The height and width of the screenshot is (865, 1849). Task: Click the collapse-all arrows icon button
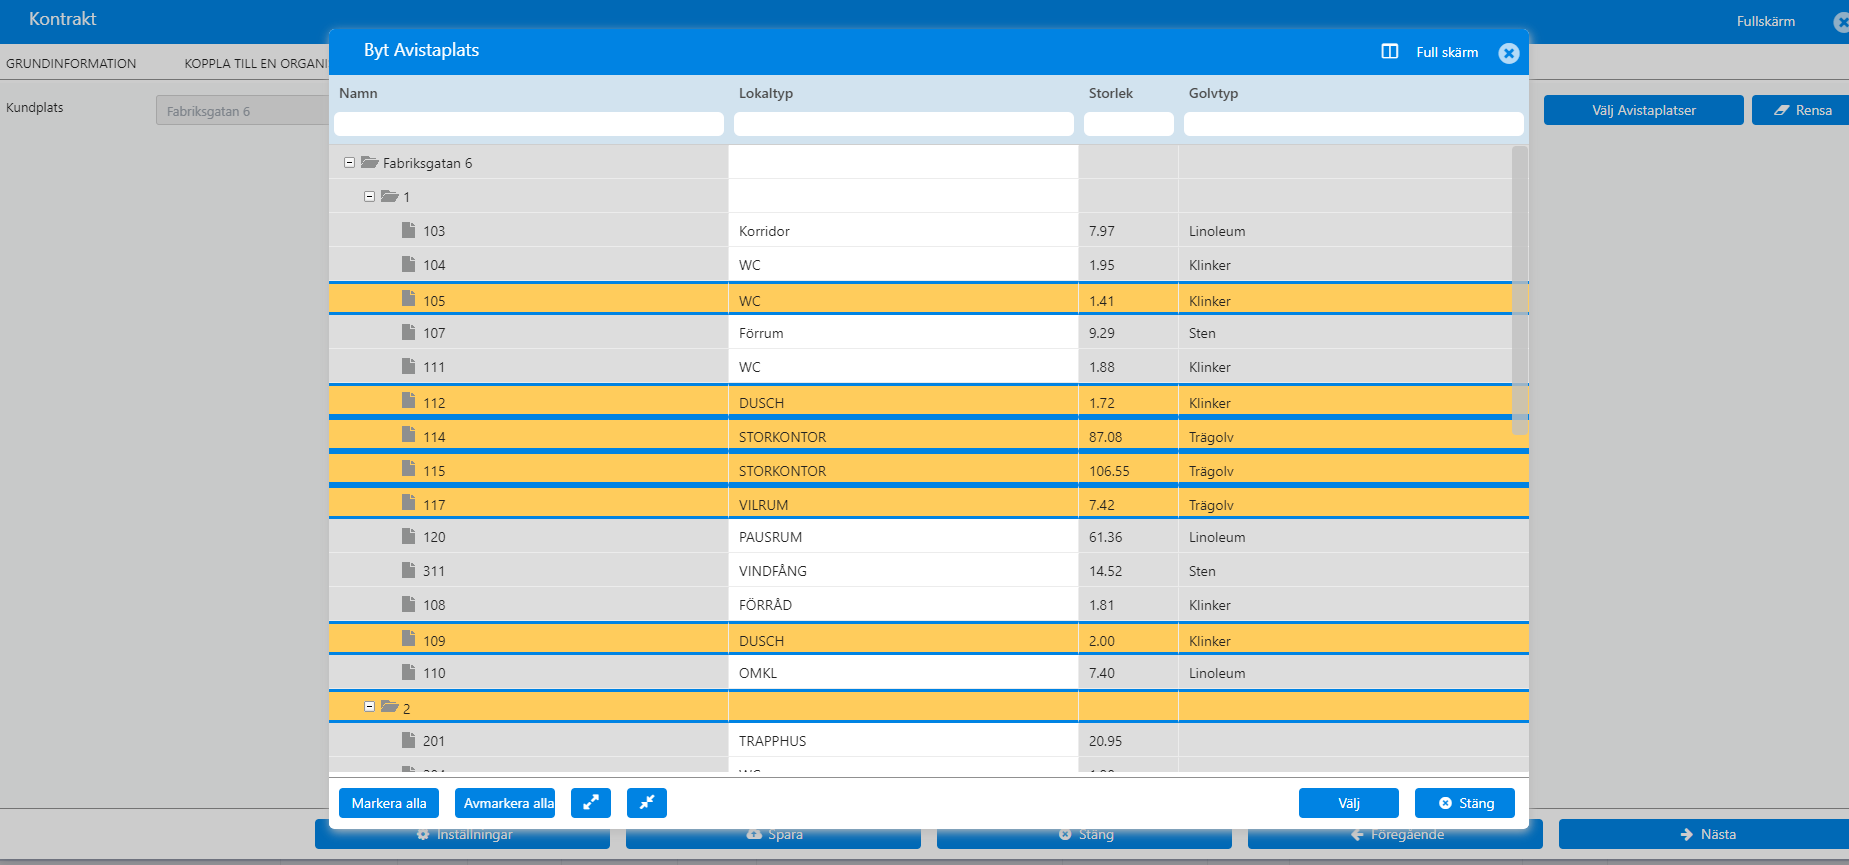coord(647,803)
